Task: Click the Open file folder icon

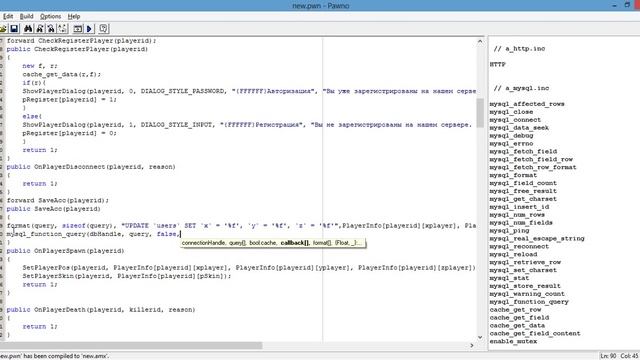Action: 3,29
